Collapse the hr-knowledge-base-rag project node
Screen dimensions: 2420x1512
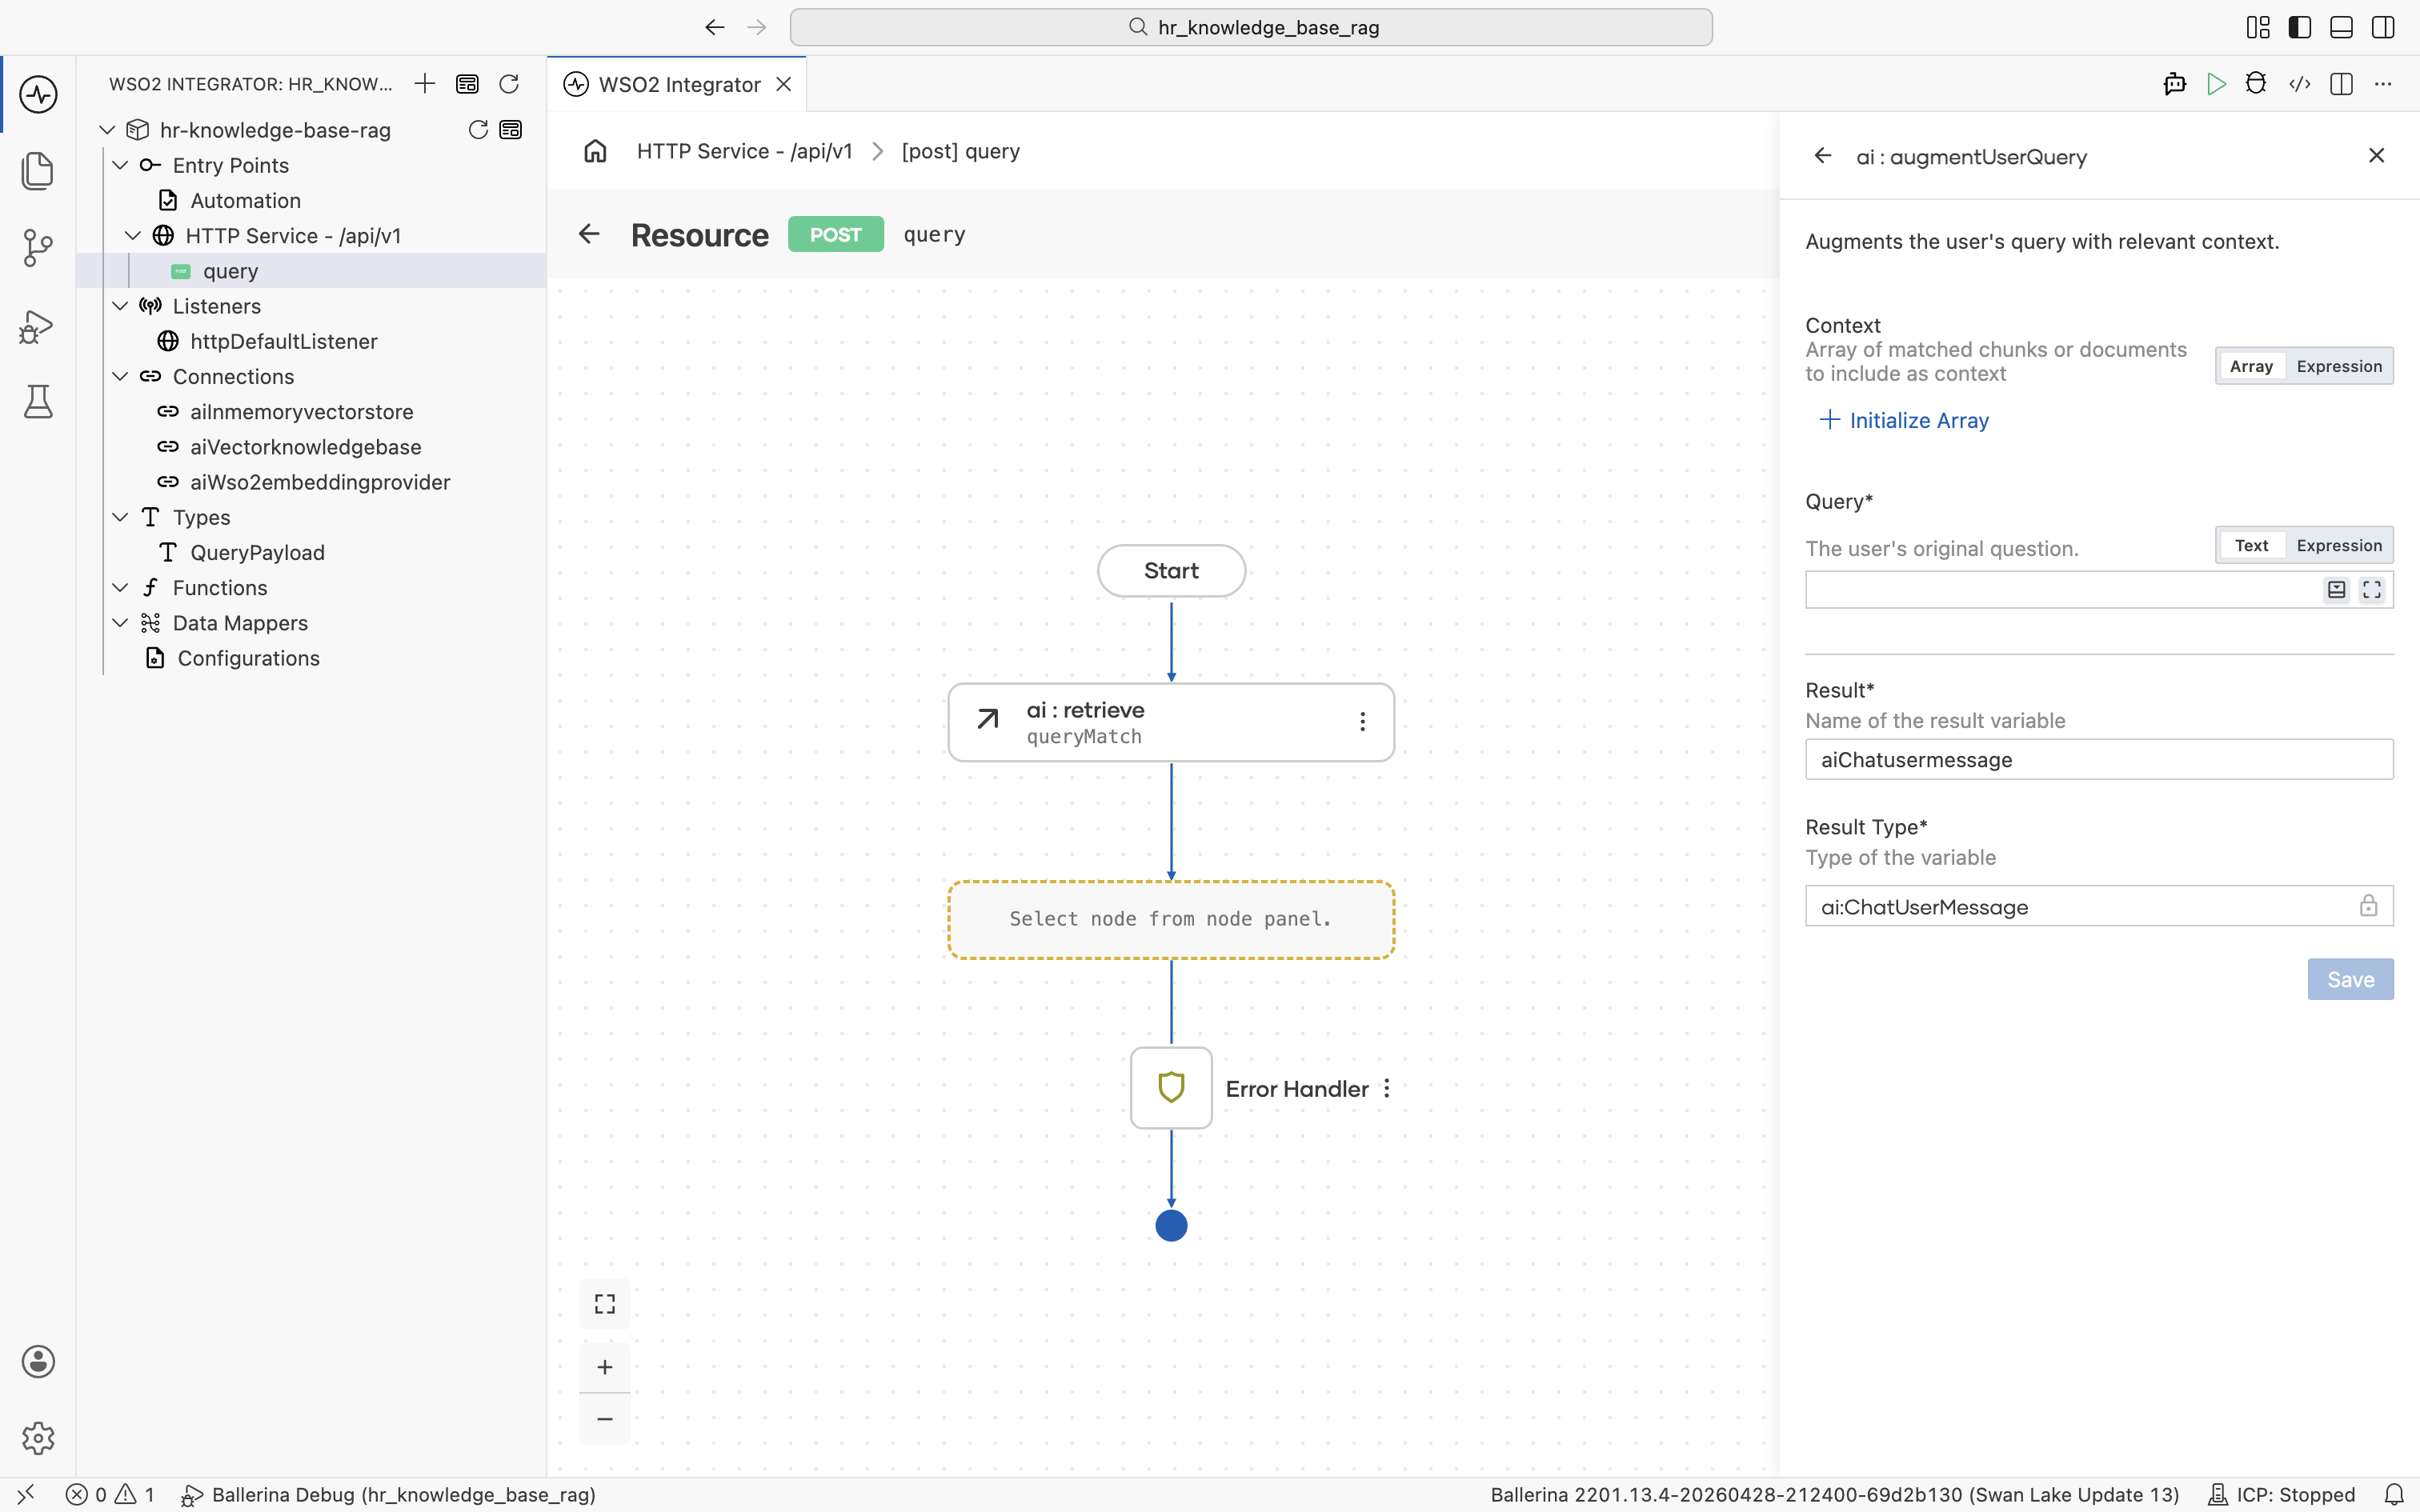(x=107, y=130)
